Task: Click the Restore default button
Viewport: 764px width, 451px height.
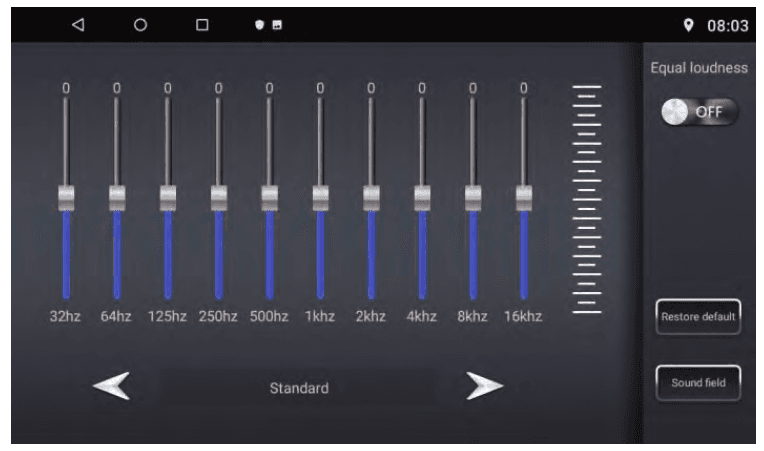Action: 698,317
